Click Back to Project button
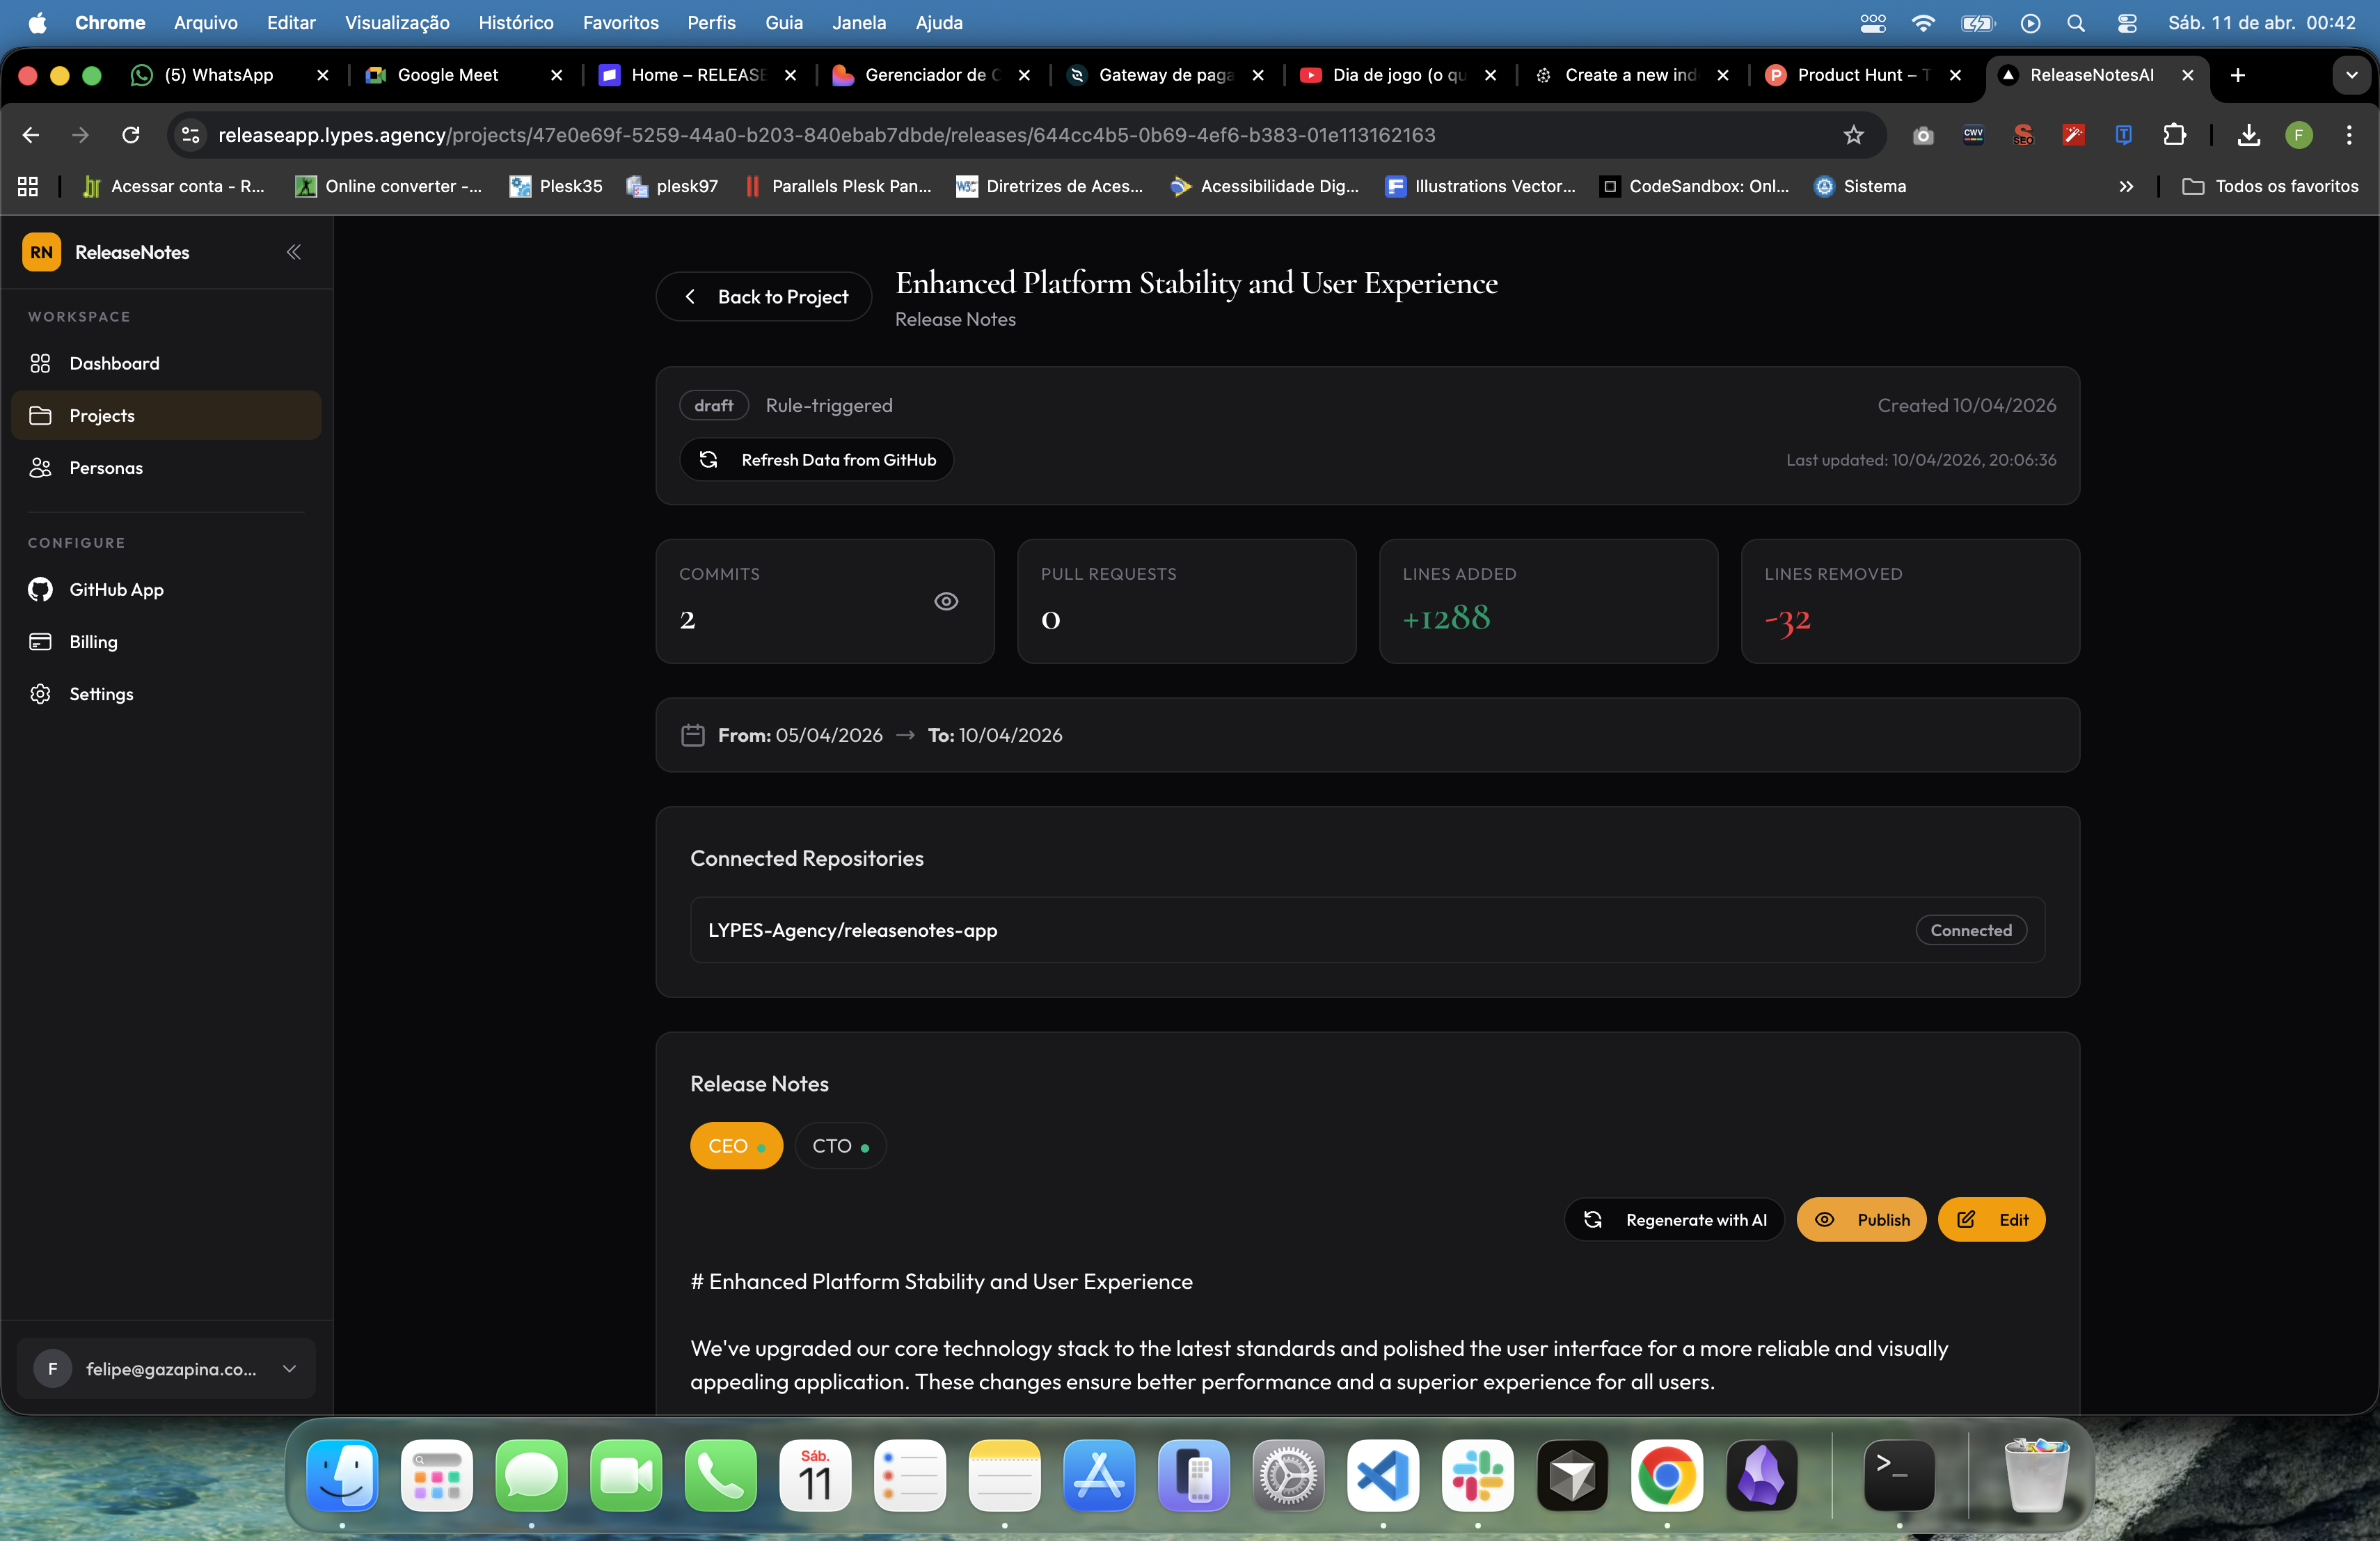This screenshot has height=1541, width=2380. pyautogui.click(x=764, y=297)
